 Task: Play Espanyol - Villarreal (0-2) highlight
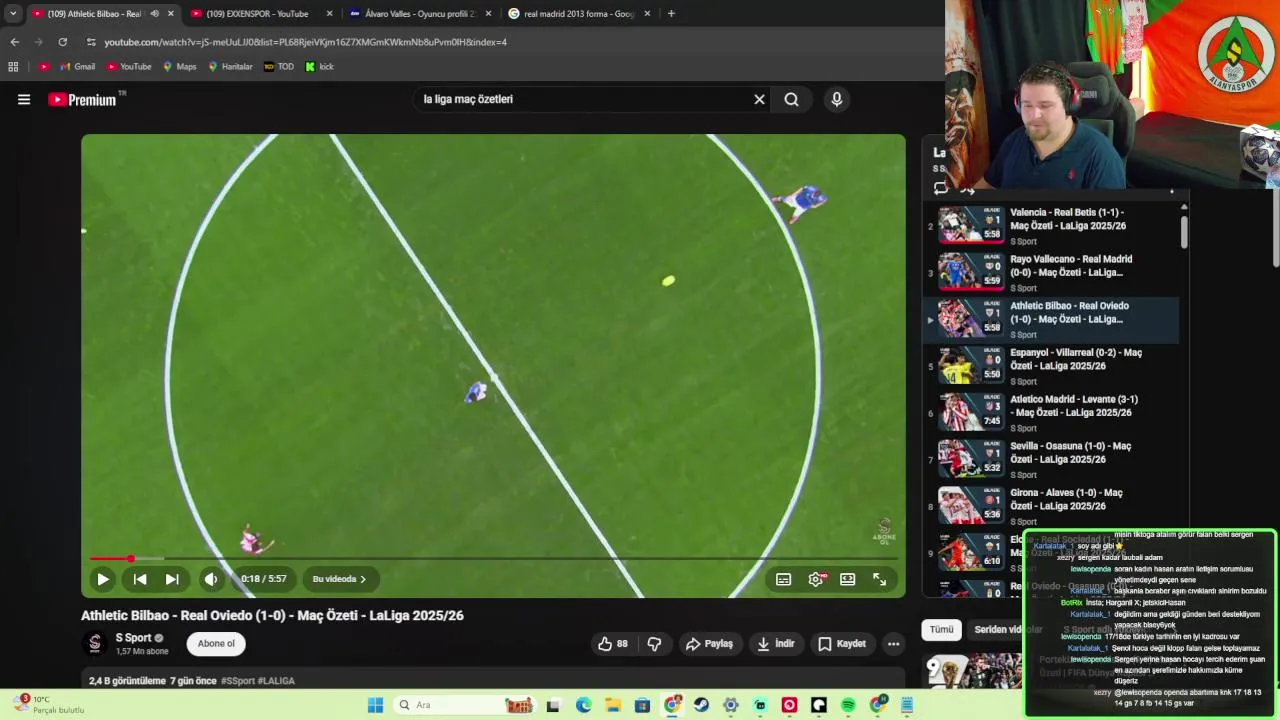[1050, 365]
